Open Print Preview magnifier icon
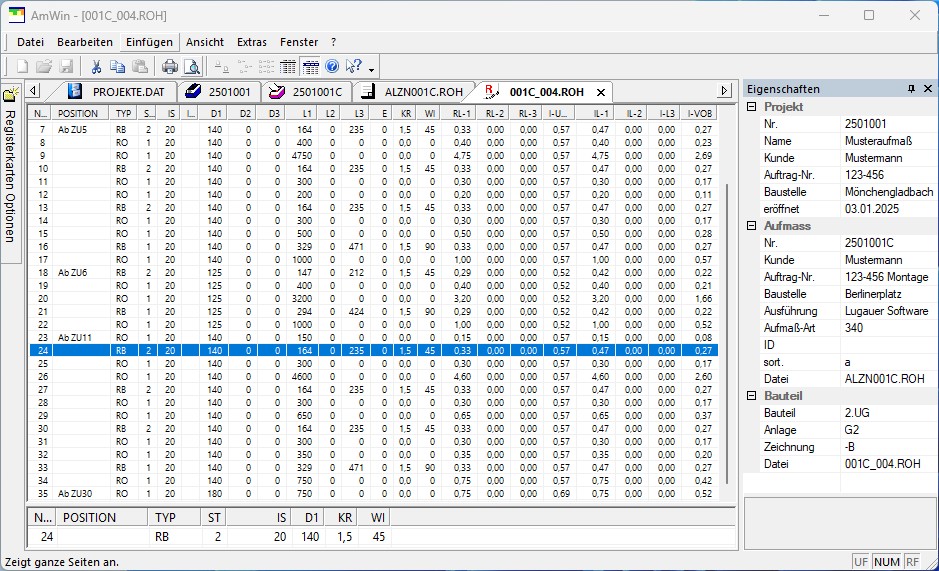This screenshot has height=571, width=939. 192,67
